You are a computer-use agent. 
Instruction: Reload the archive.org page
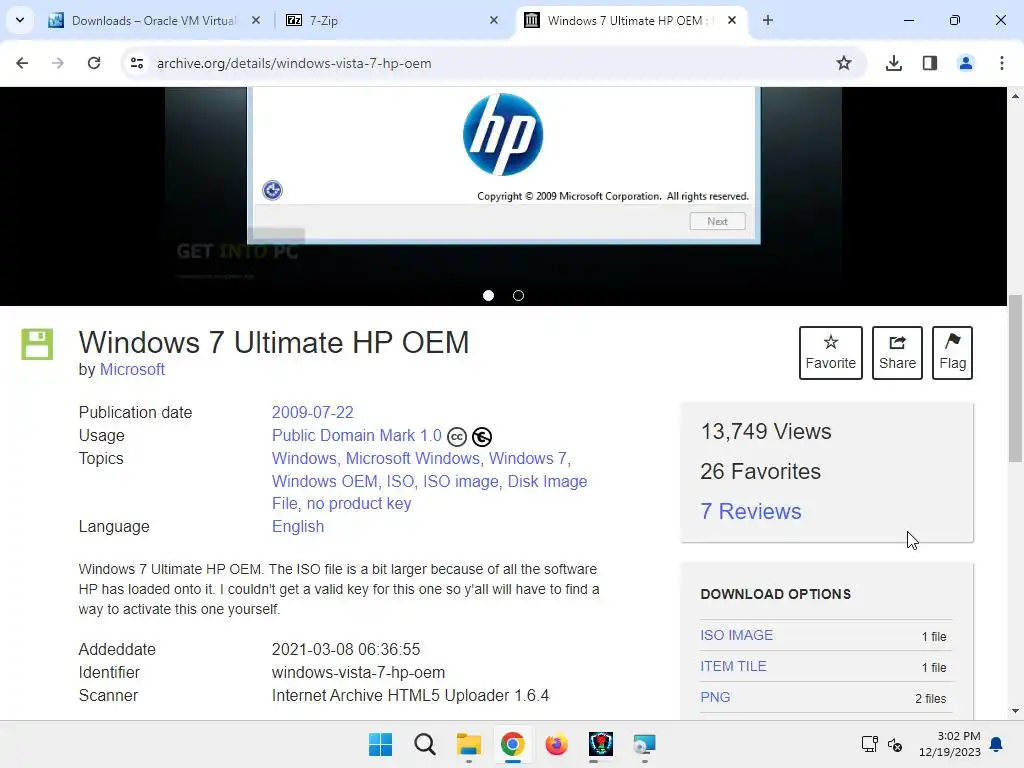(94, 63)
